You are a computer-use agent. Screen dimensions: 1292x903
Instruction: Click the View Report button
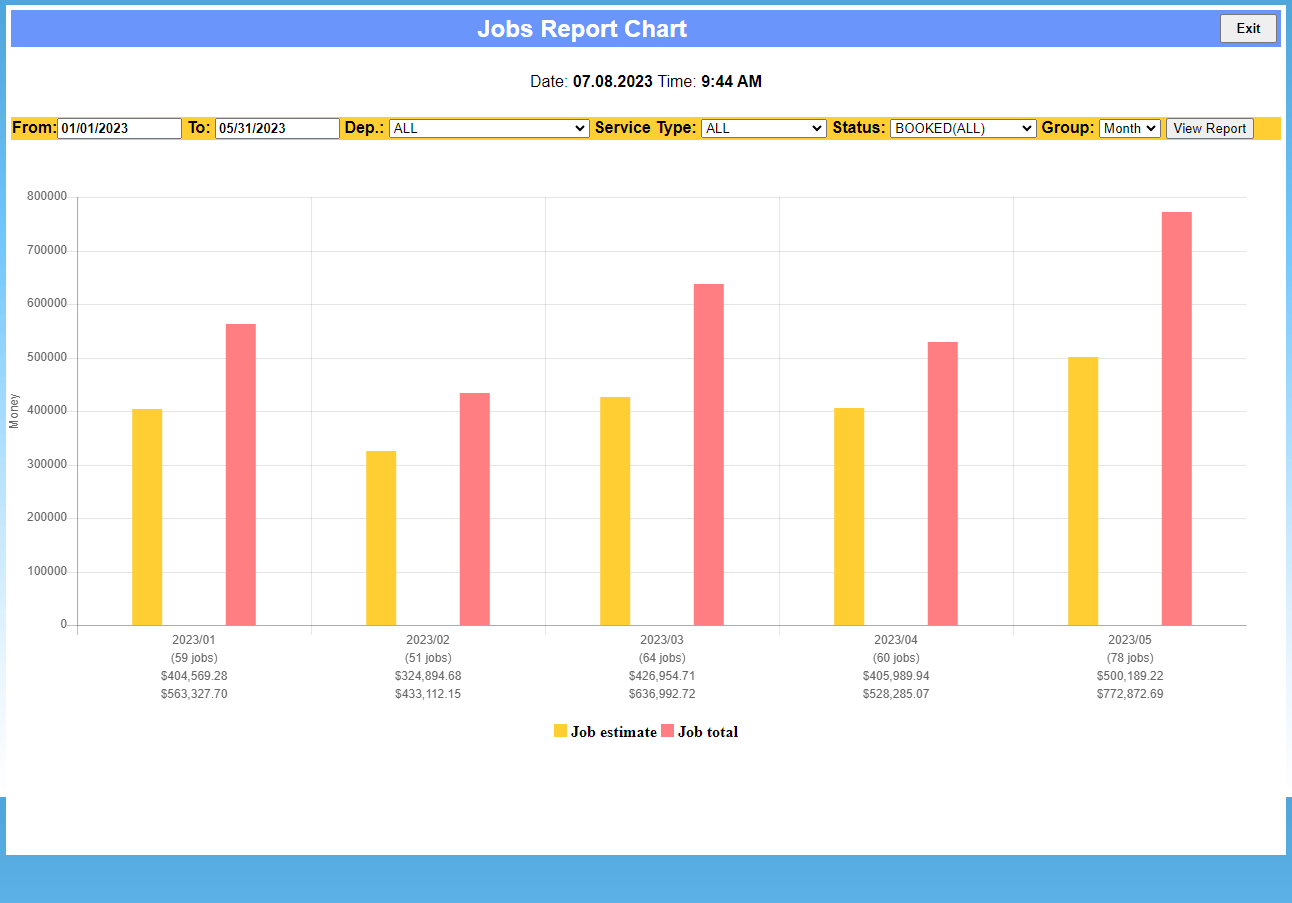[x=1209, y=128]
